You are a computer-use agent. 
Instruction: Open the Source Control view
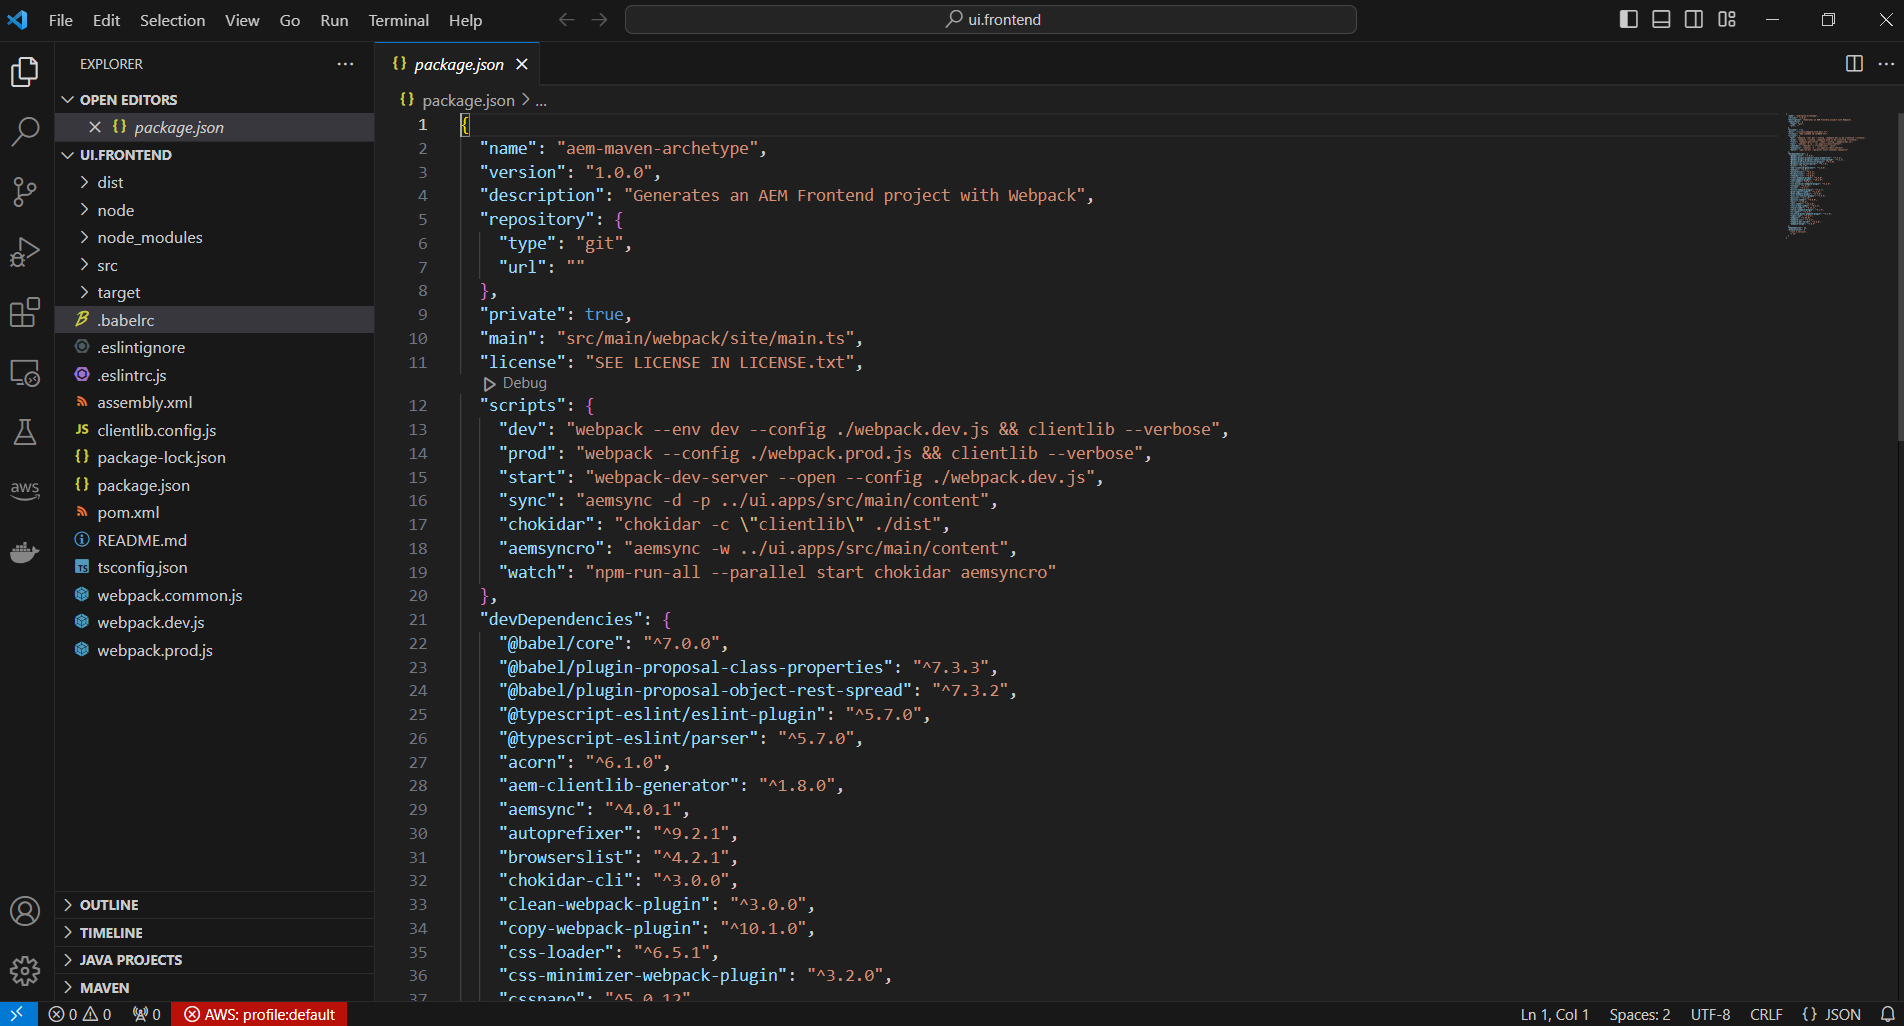tap(24, 191)
